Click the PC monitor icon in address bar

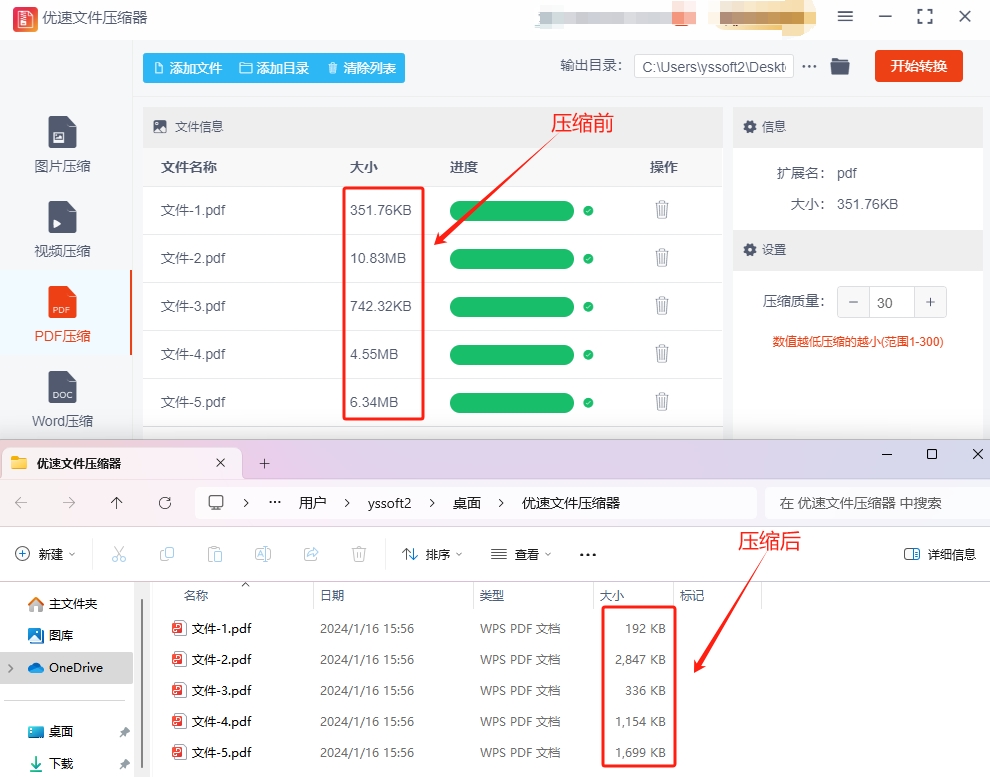[x=216, y=502]
